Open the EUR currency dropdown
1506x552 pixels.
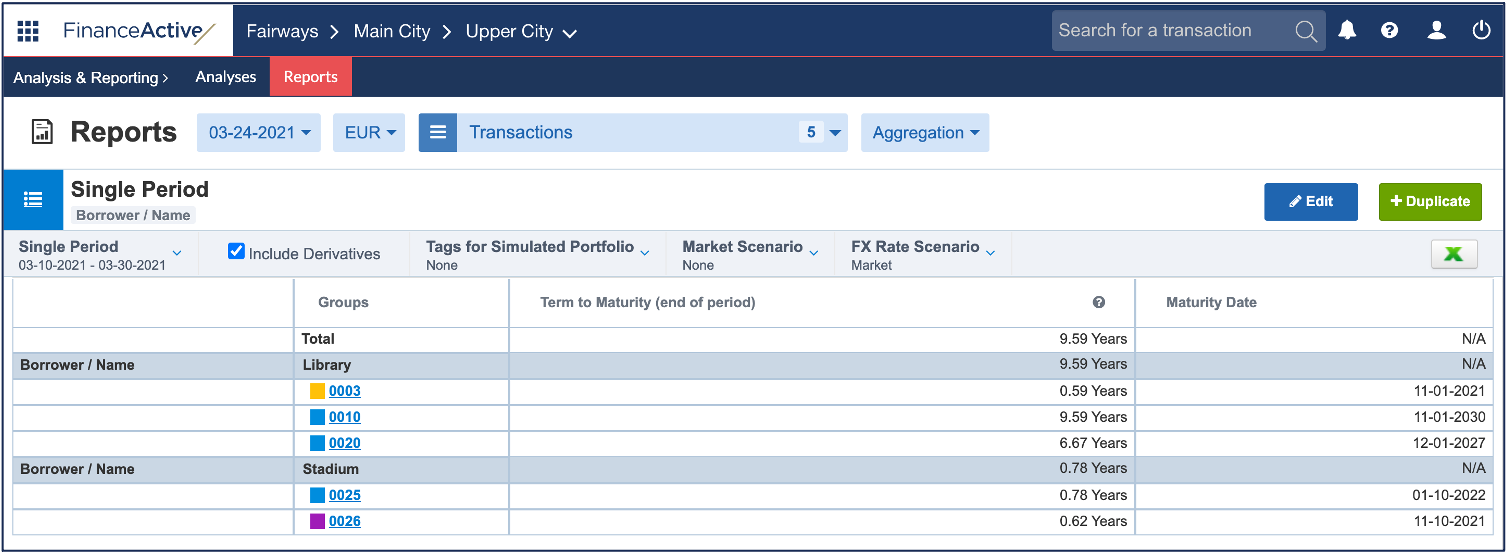click(369, 133)
